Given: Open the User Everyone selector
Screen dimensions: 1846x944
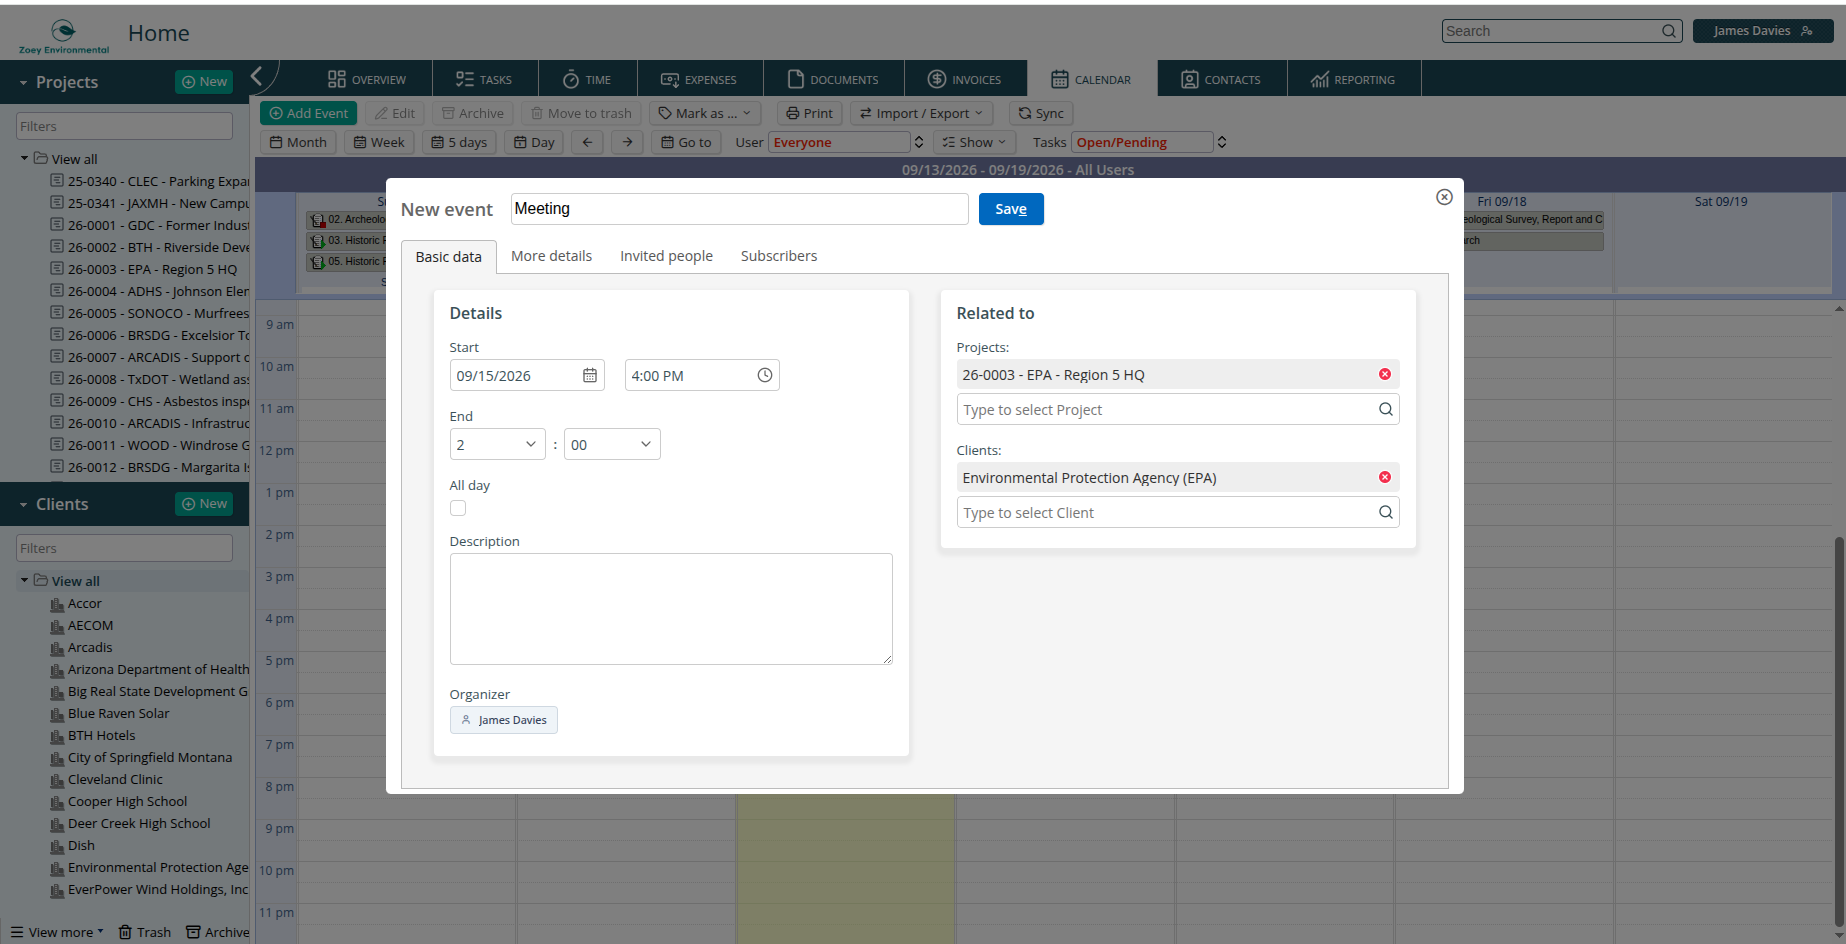Looking at the screenshot, I should coord(846,142).
